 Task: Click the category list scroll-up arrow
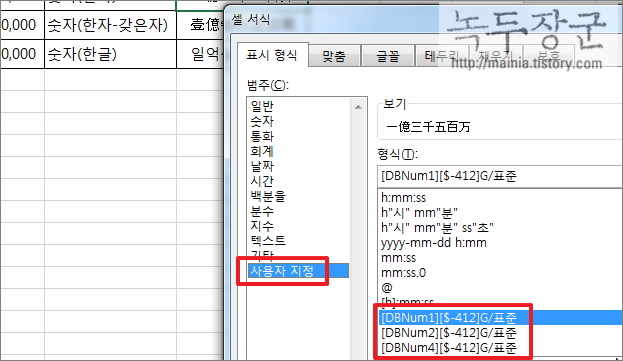click(x=358, y=107)
